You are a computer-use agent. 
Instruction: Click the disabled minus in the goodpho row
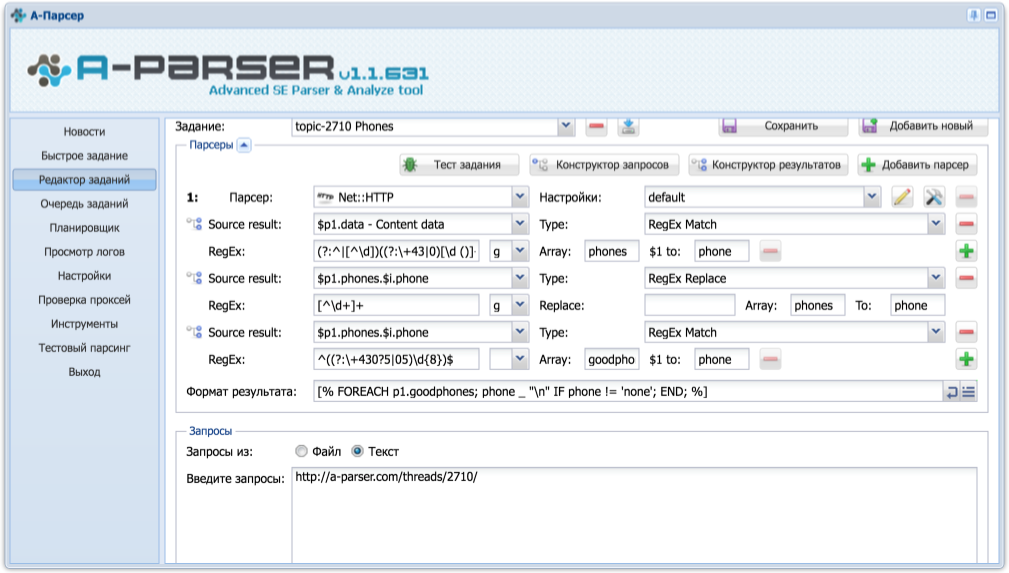pos(770,359)
